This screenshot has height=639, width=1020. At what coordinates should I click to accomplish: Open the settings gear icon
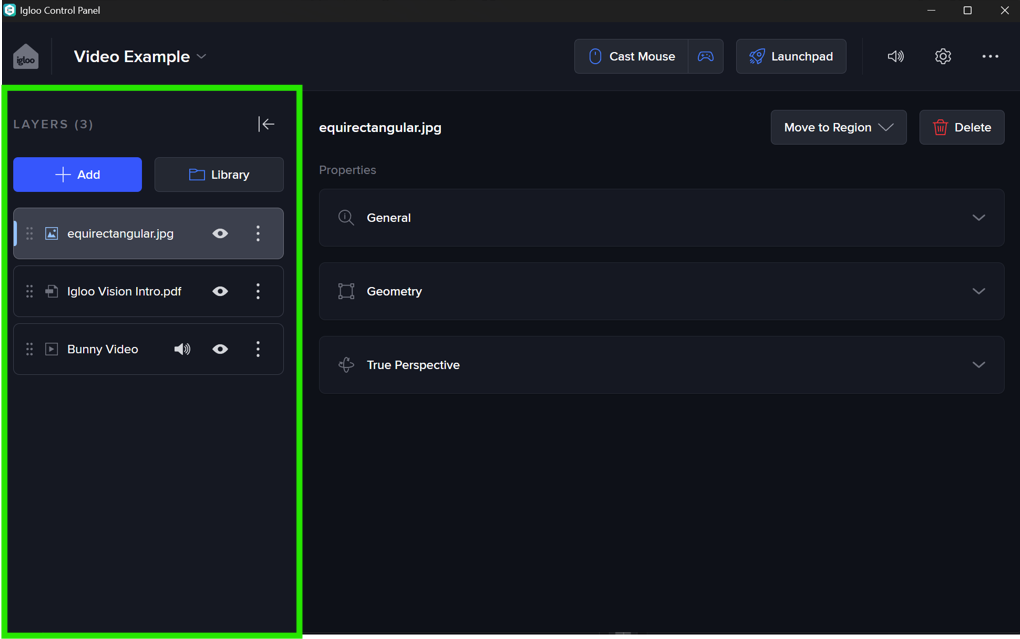943,57
